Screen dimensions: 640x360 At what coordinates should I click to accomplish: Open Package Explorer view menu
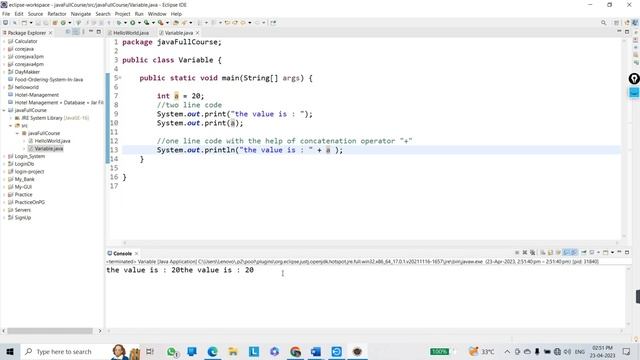83,32
